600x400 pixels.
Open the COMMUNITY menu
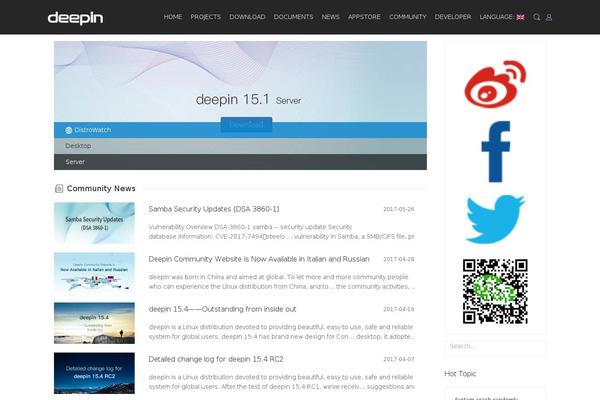coord(408,17)
